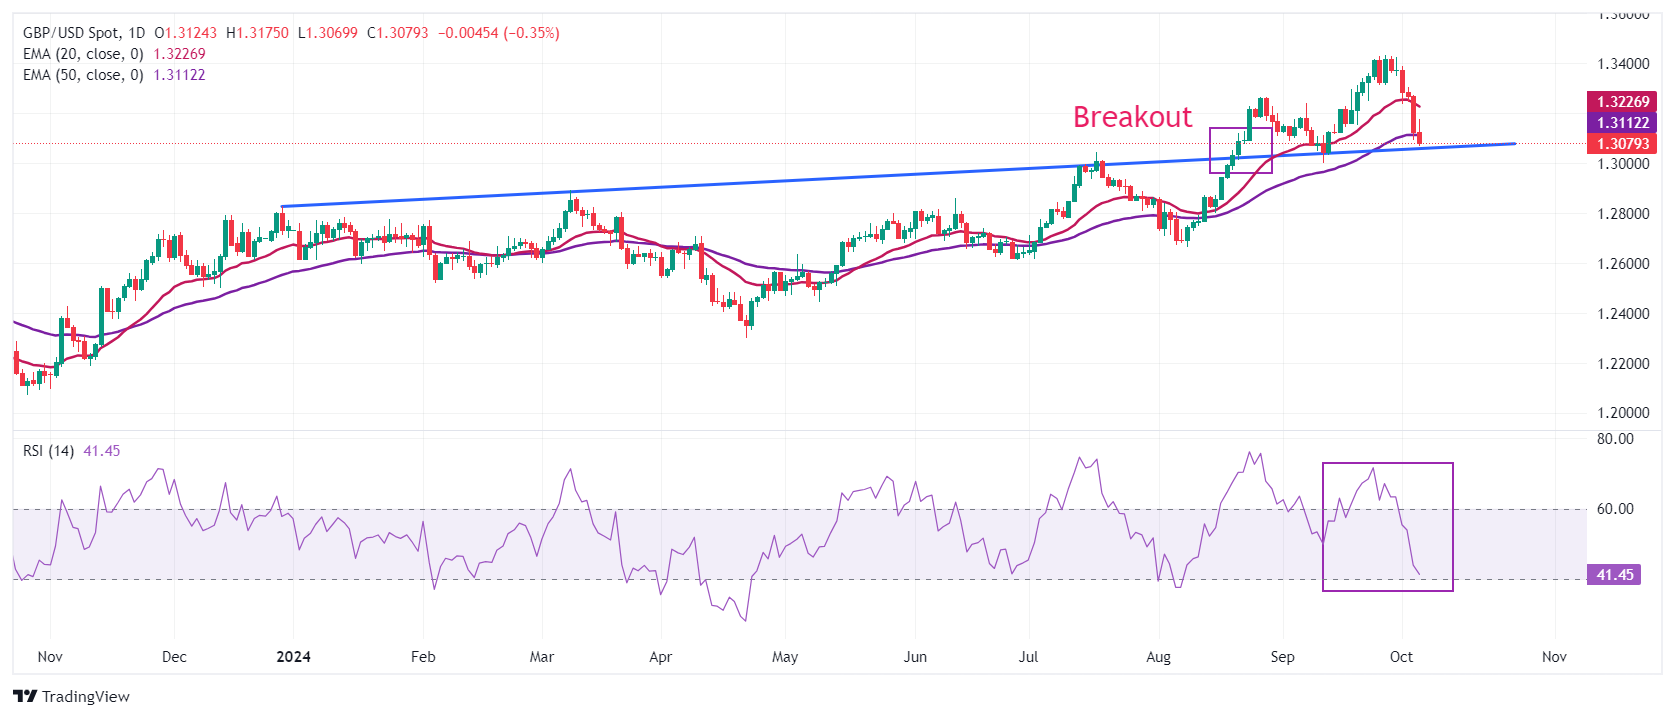Open the RSI (14) indicator legend

click(x=49, y=451)
